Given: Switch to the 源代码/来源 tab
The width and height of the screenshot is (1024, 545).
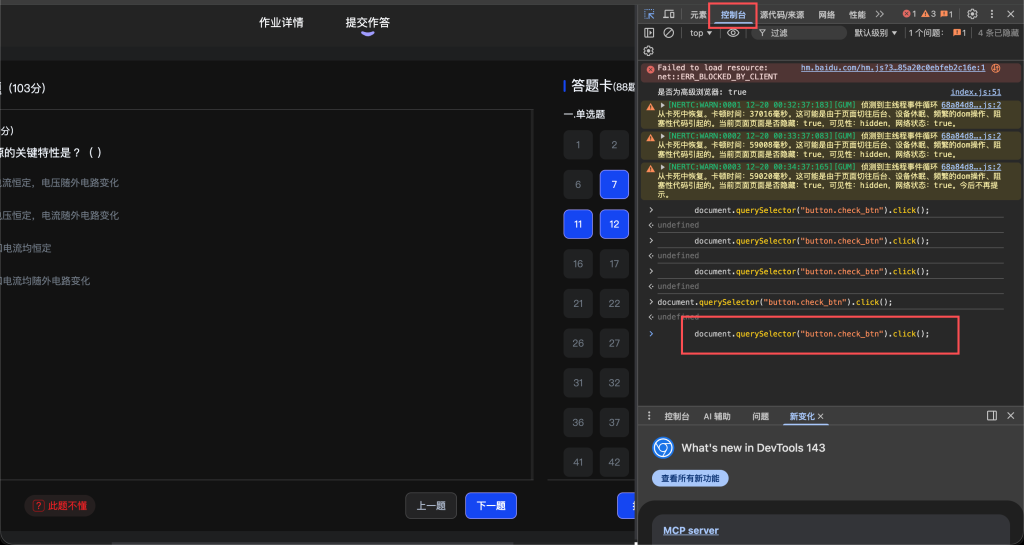Looking at the screenshot, I should [x=782, y=14].
